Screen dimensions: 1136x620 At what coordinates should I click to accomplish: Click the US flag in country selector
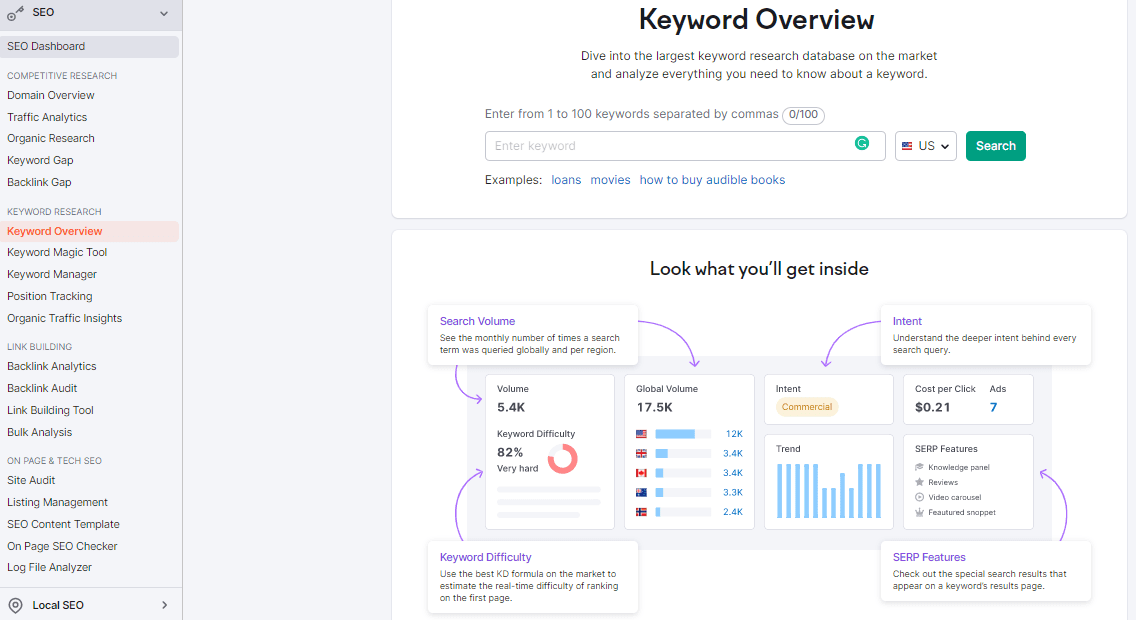tap(907, 146)
